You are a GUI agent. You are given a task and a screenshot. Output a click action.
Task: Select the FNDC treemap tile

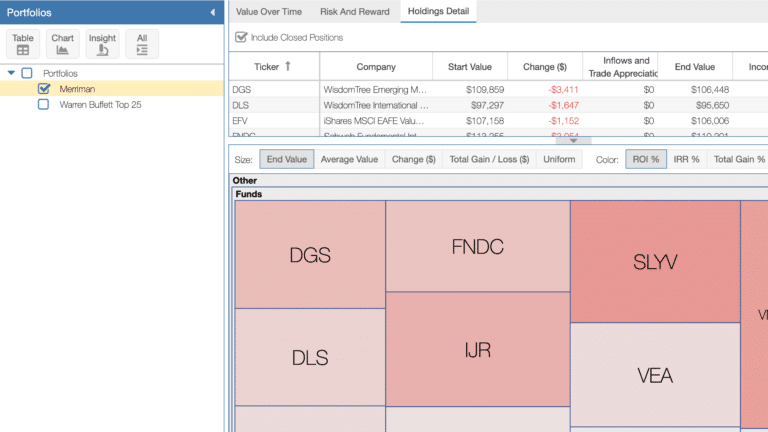point(478,246)
